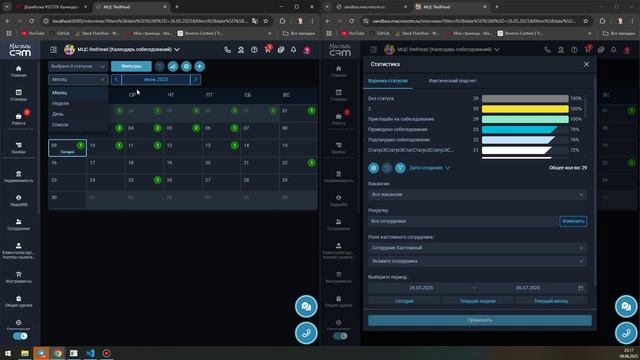Switch to Воронка статусов tab
Viewport: 640px width, 360px height.
click(388, 81)
